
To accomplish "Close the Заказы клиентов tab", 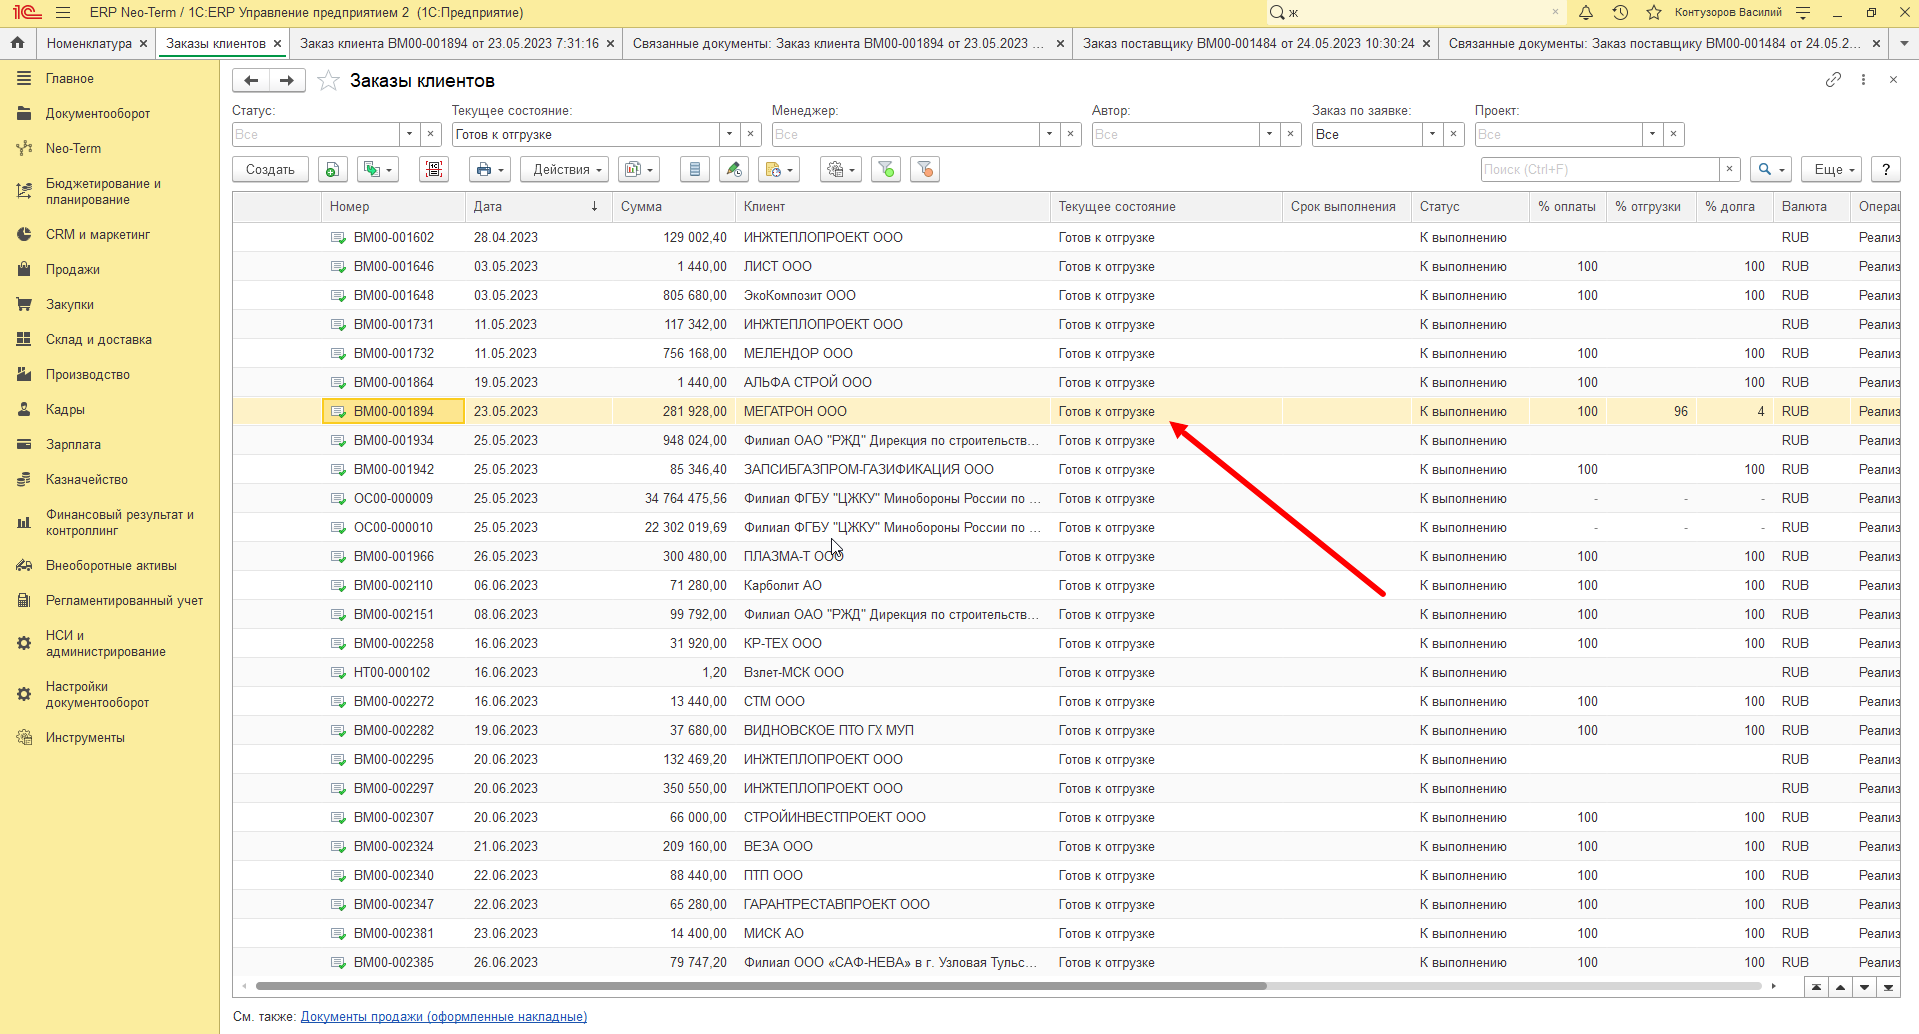I will coord(278,44).
